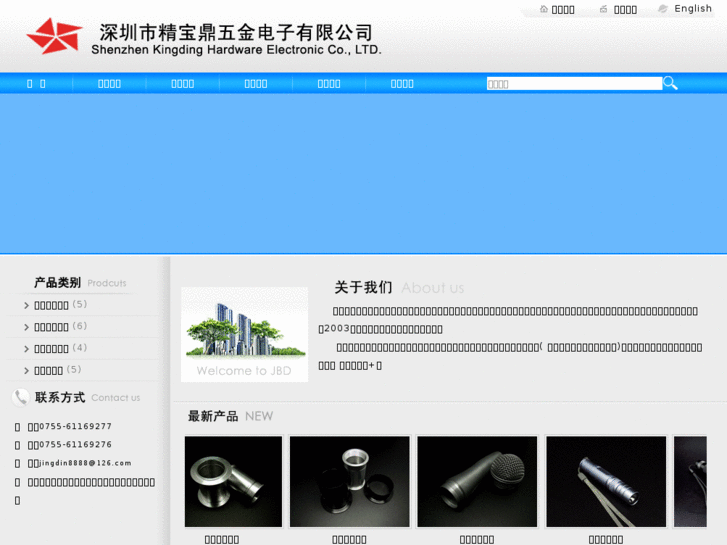Click the telephone icon beside Contact us
This screenshot has height=545, width=727.
[20, 398]
